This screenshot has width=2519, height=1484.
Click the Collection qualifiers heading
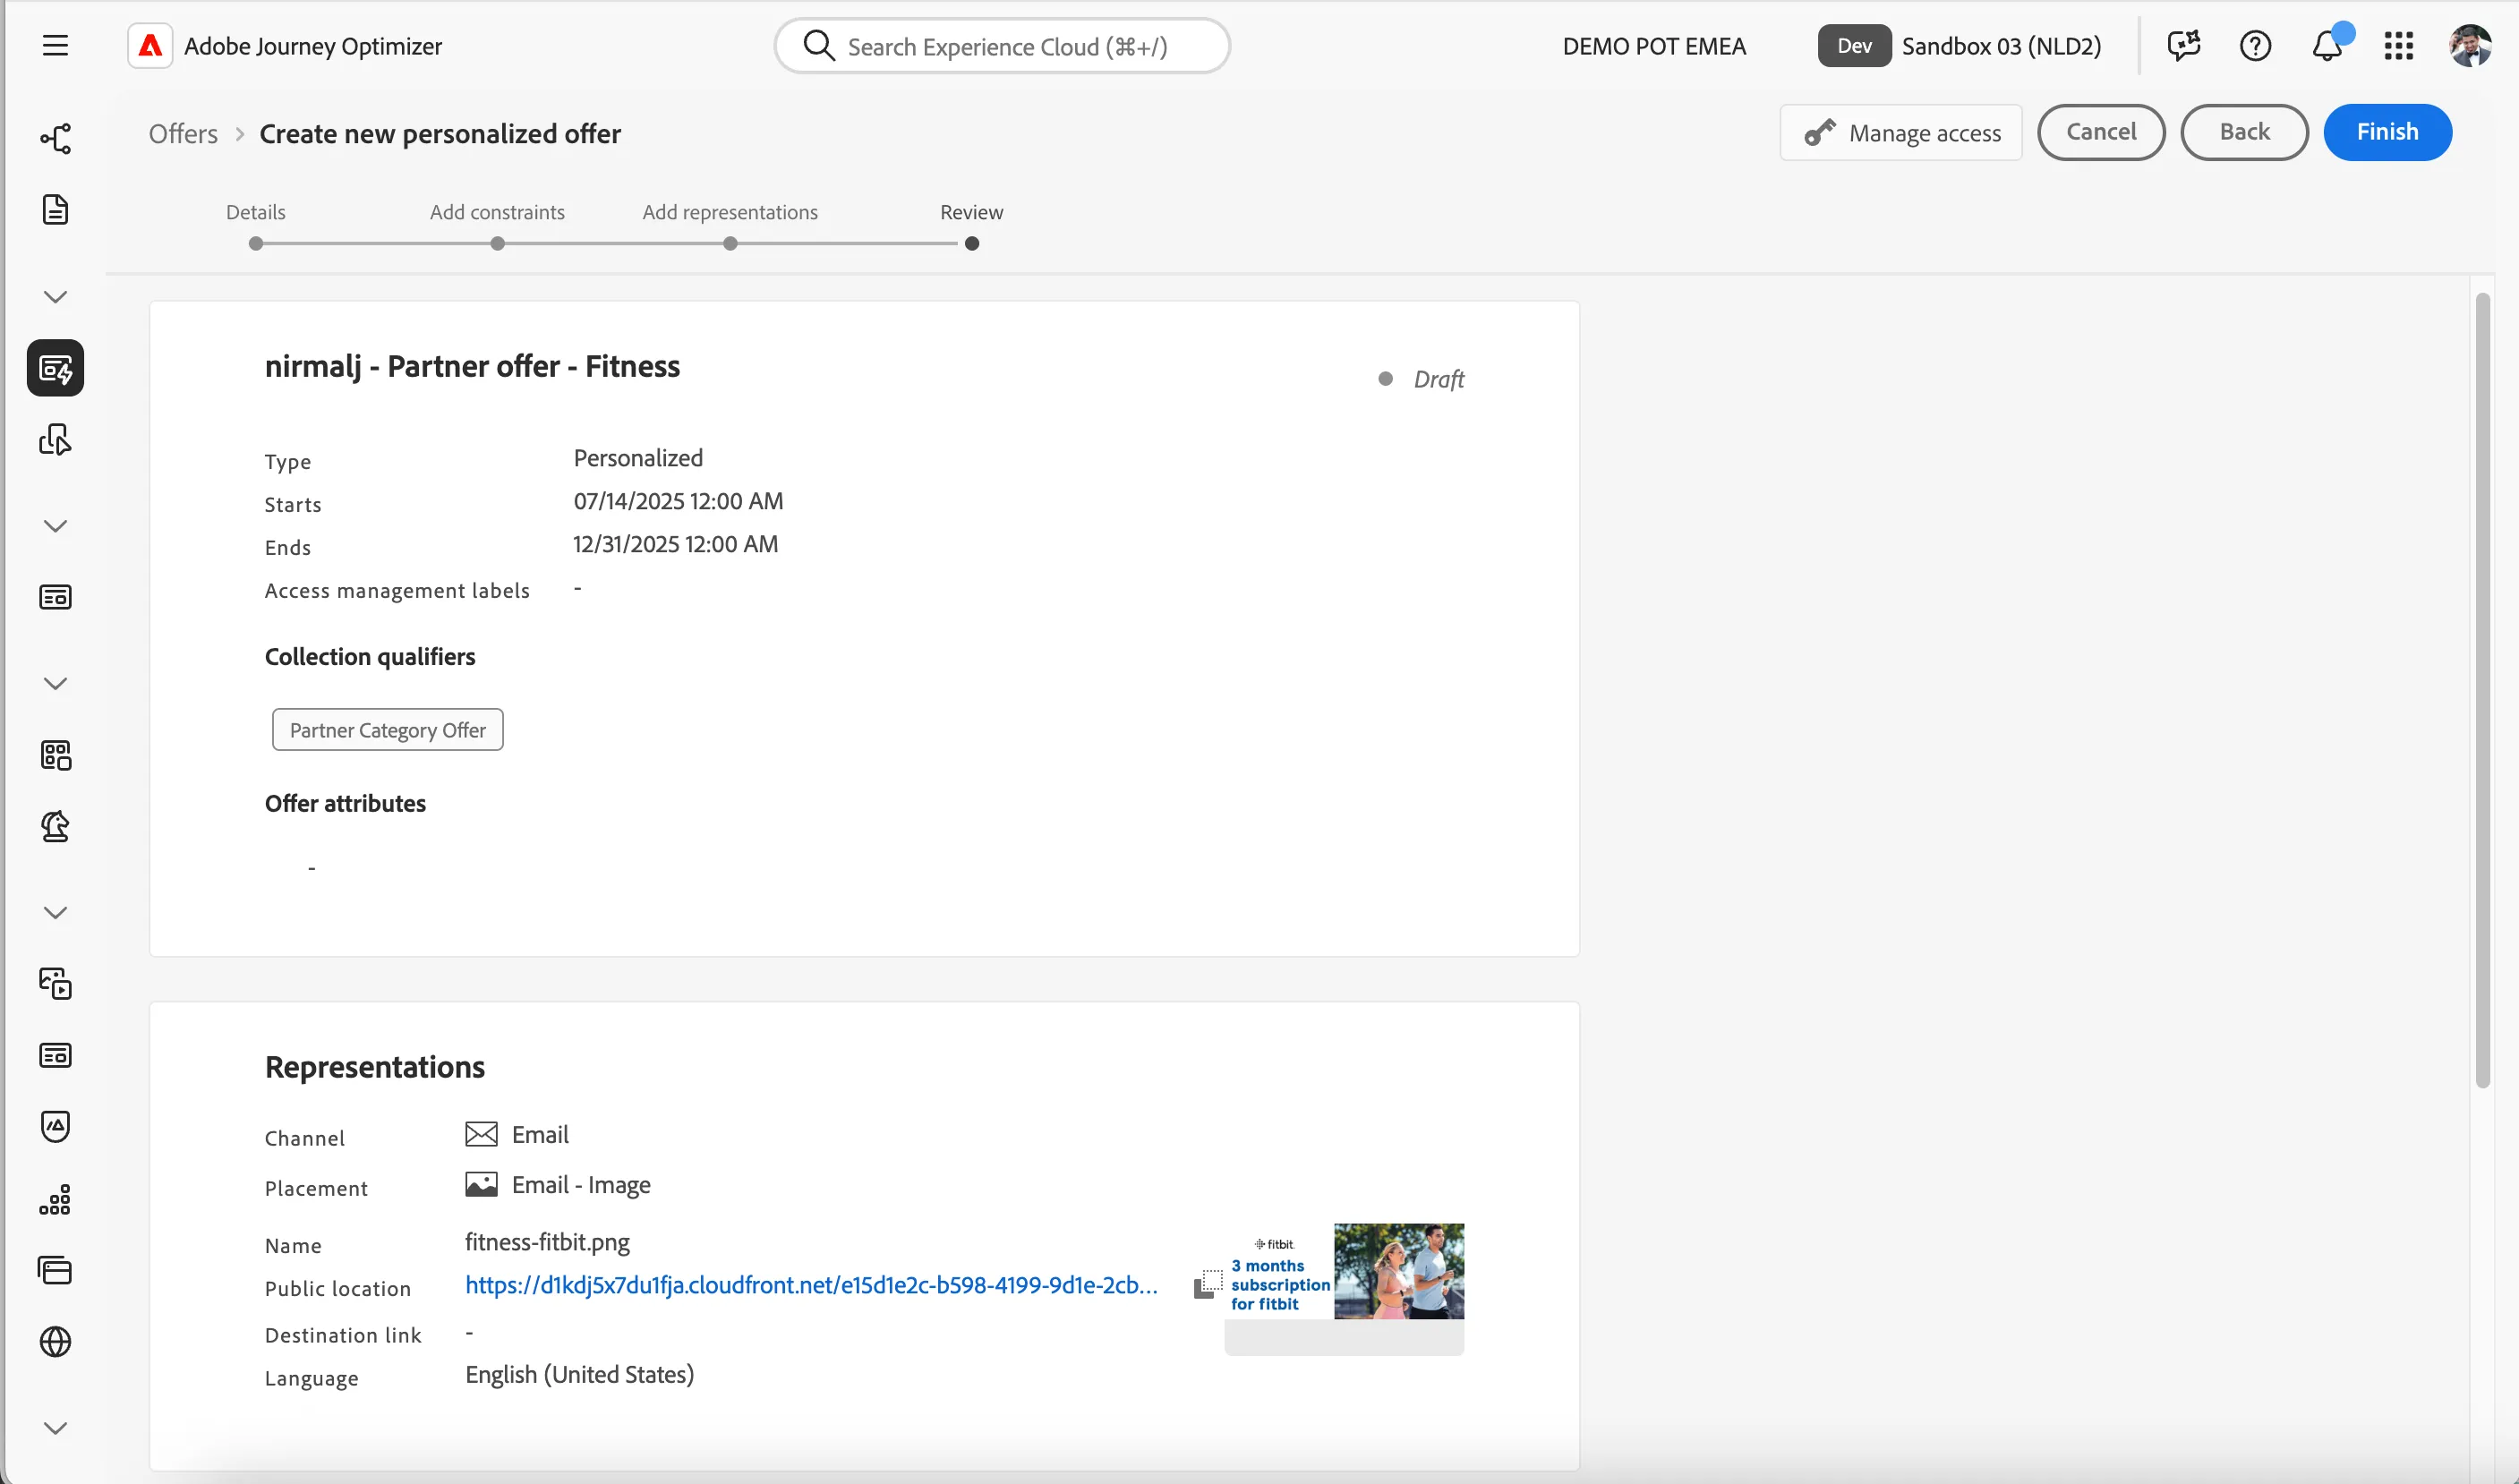(370, 657)
